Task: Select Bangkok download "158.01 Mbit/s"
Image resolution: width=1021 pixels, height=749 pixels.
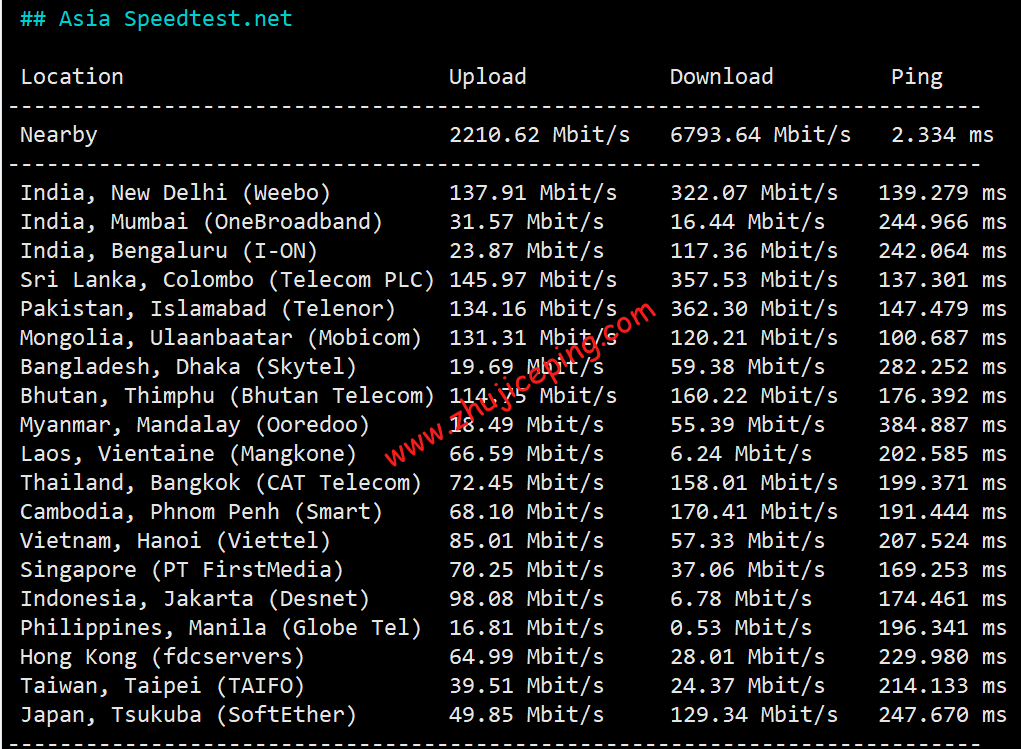Action: click(754, 483)
